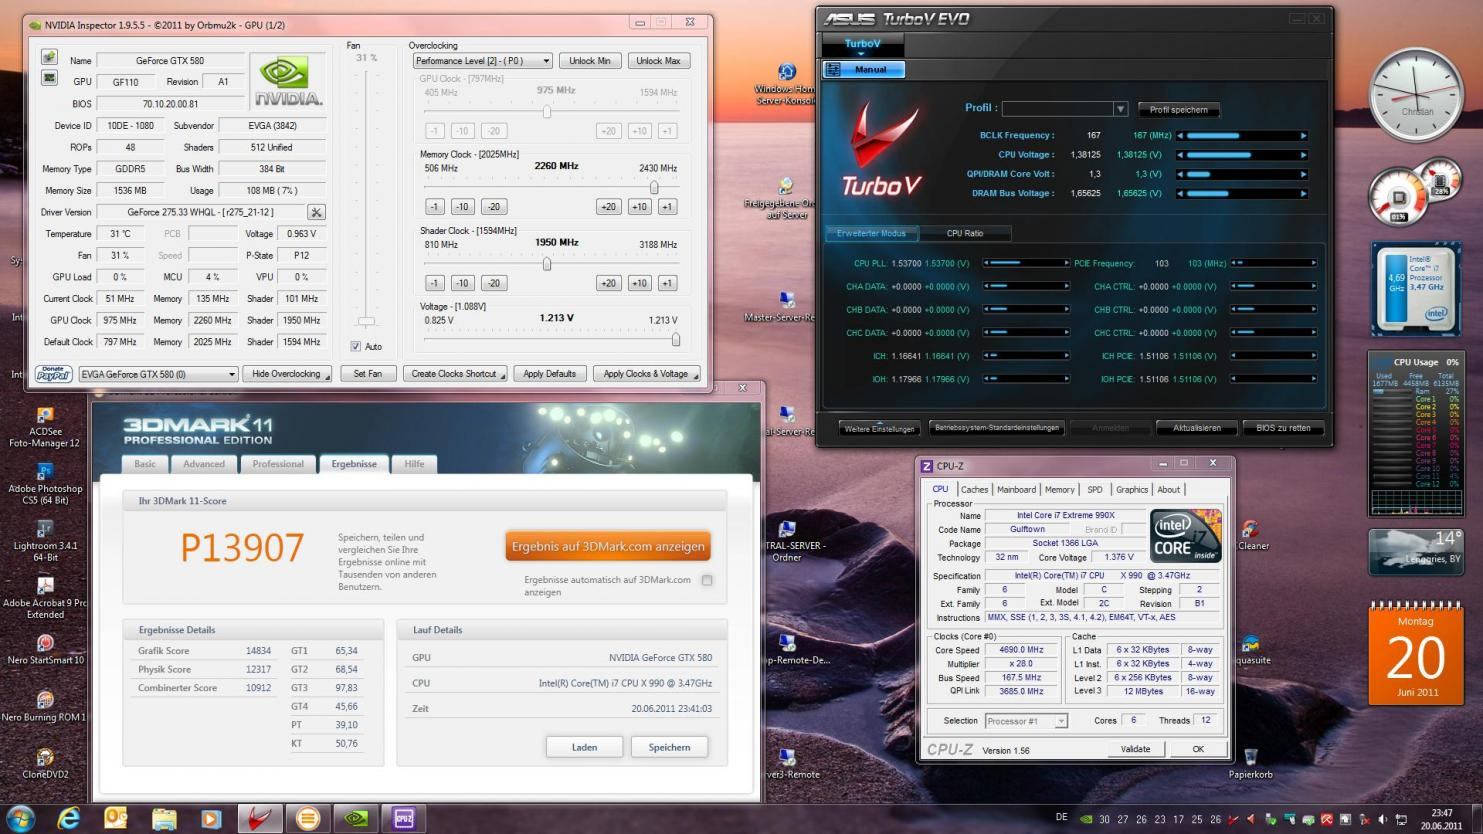
Task: Open the driver profile settings wrench icon
Action: pyautogui.click(x=316, y=212)
